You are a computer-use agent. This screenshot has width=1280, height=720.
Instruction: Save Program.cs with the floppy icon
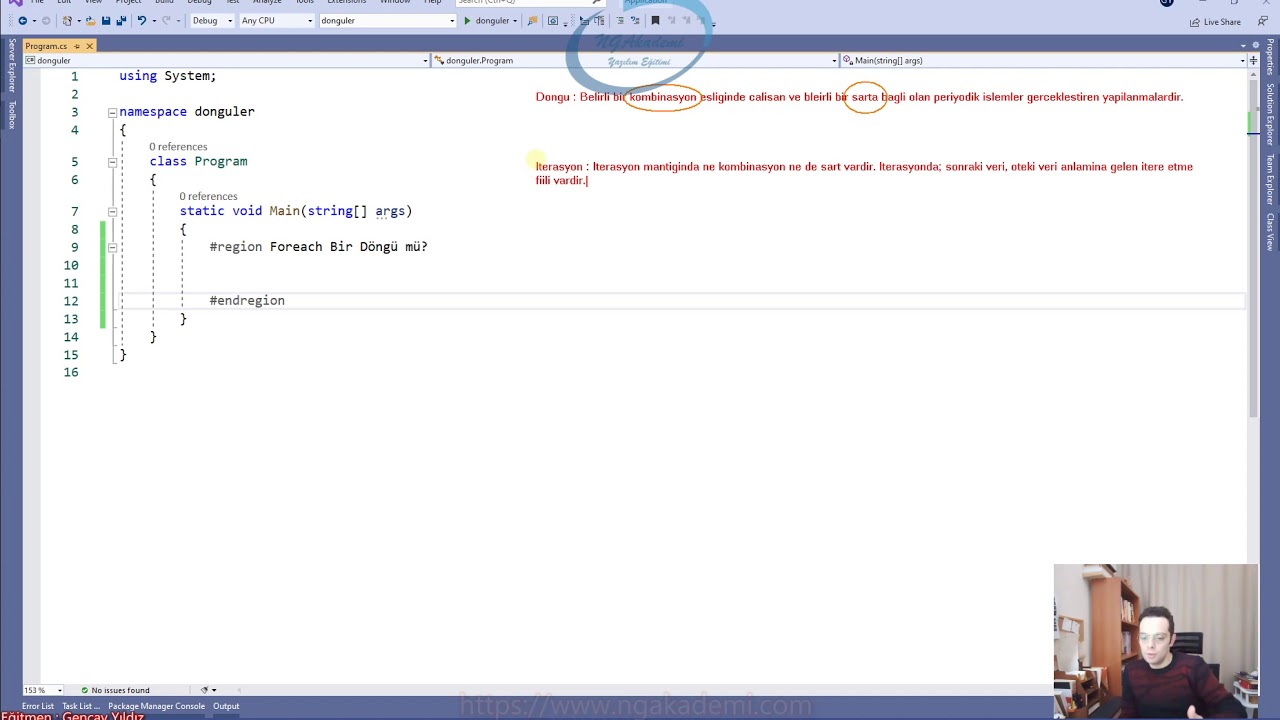[x=106, y=21]
